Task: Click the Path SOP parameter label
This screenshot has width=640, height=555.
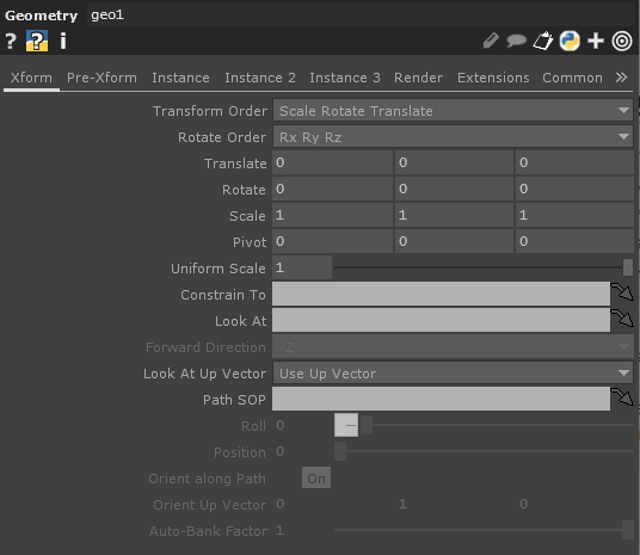Action: point(234,400)
